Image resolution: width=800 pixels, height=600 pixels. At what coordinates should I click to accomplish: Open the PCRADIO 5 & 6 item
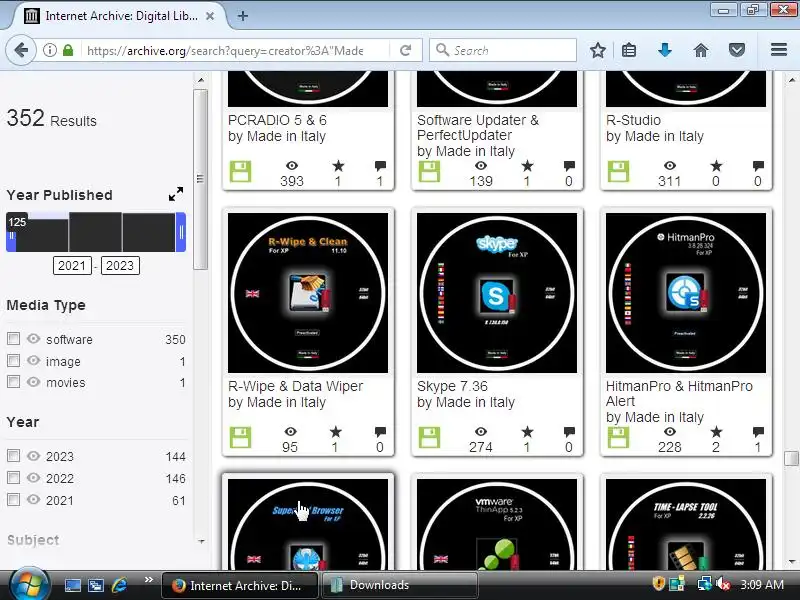click(x=277, y=120)
